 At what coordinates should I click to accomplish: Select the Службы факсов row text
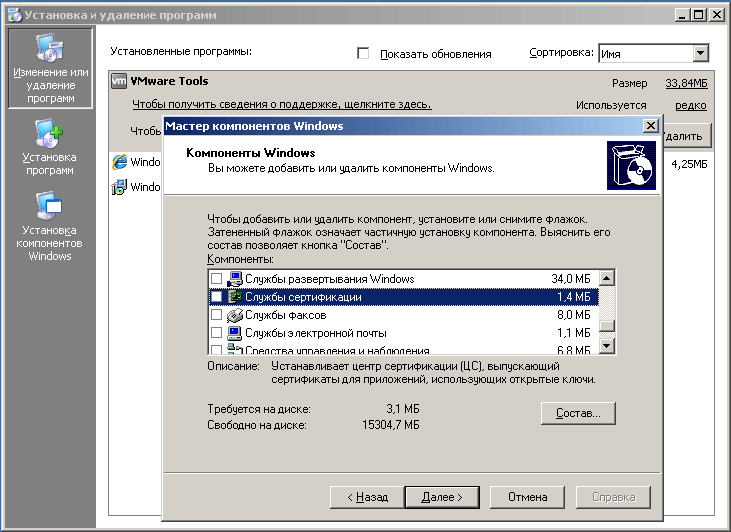[x=285, y=315]
